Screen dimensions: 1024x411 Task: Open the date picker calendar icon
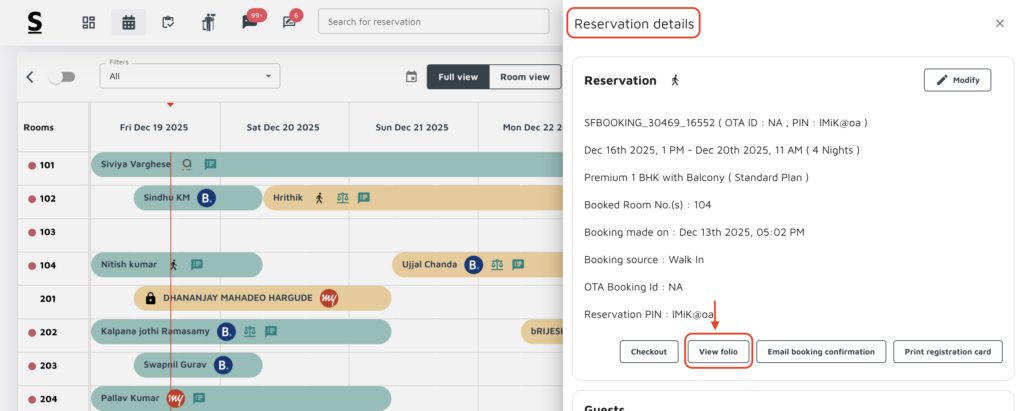coord(411,77)
